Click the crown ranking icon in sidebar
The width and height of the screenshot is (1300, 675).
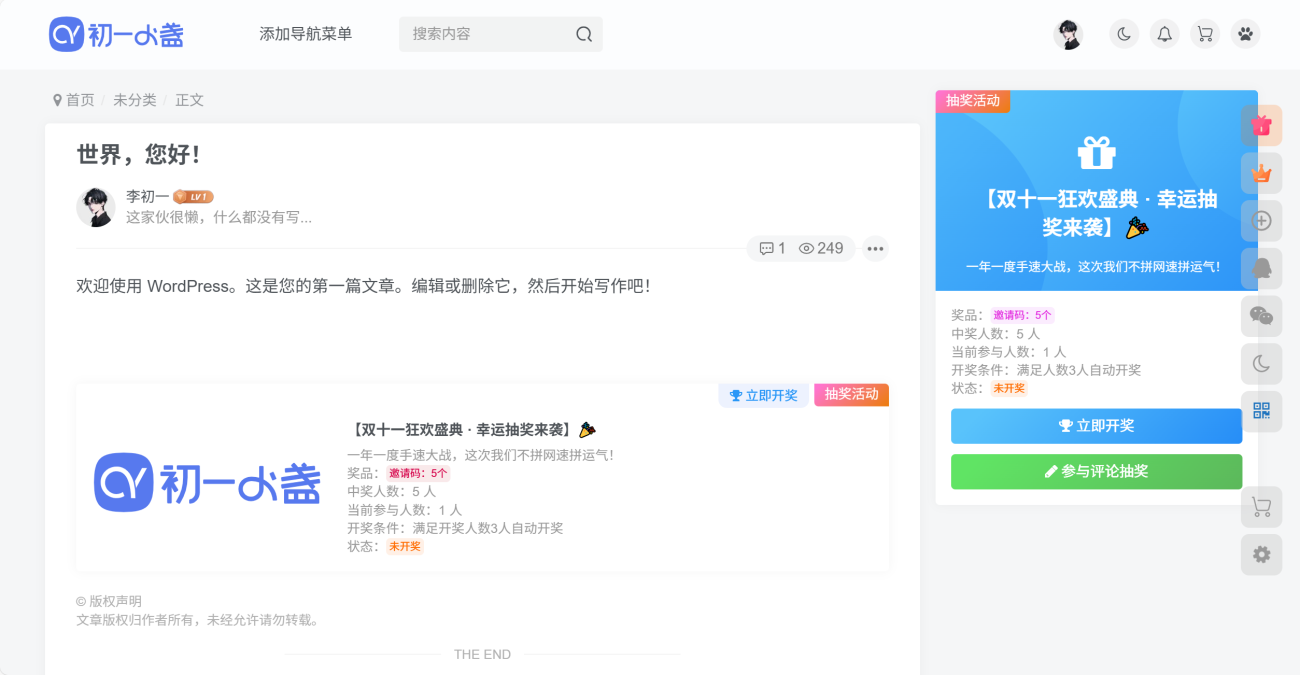point(1261,172)
